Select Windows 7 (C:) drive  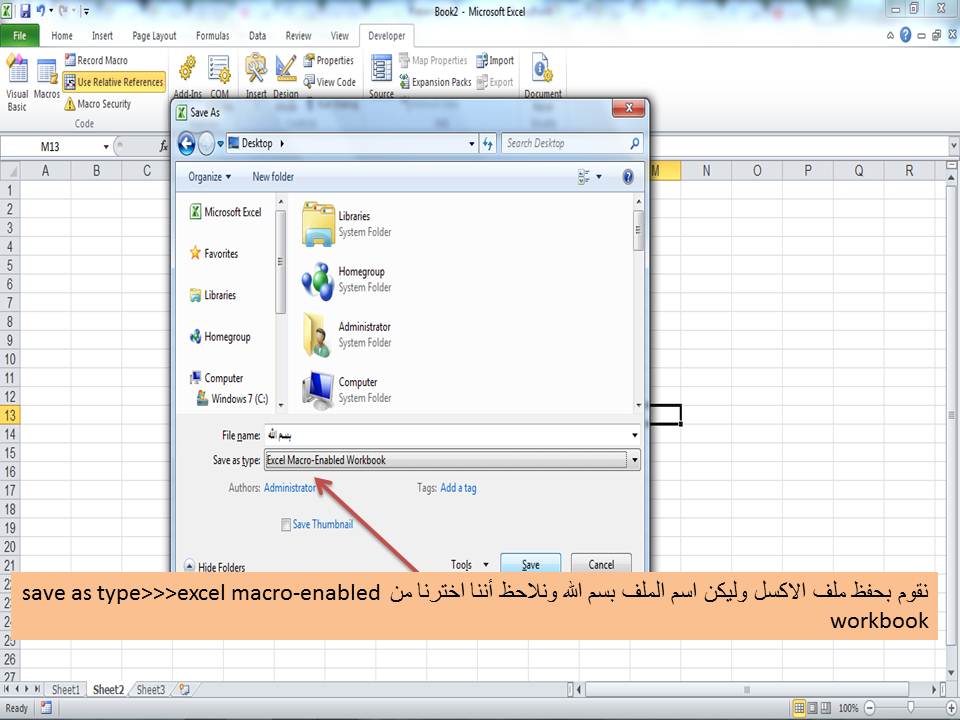click(232, 399)
